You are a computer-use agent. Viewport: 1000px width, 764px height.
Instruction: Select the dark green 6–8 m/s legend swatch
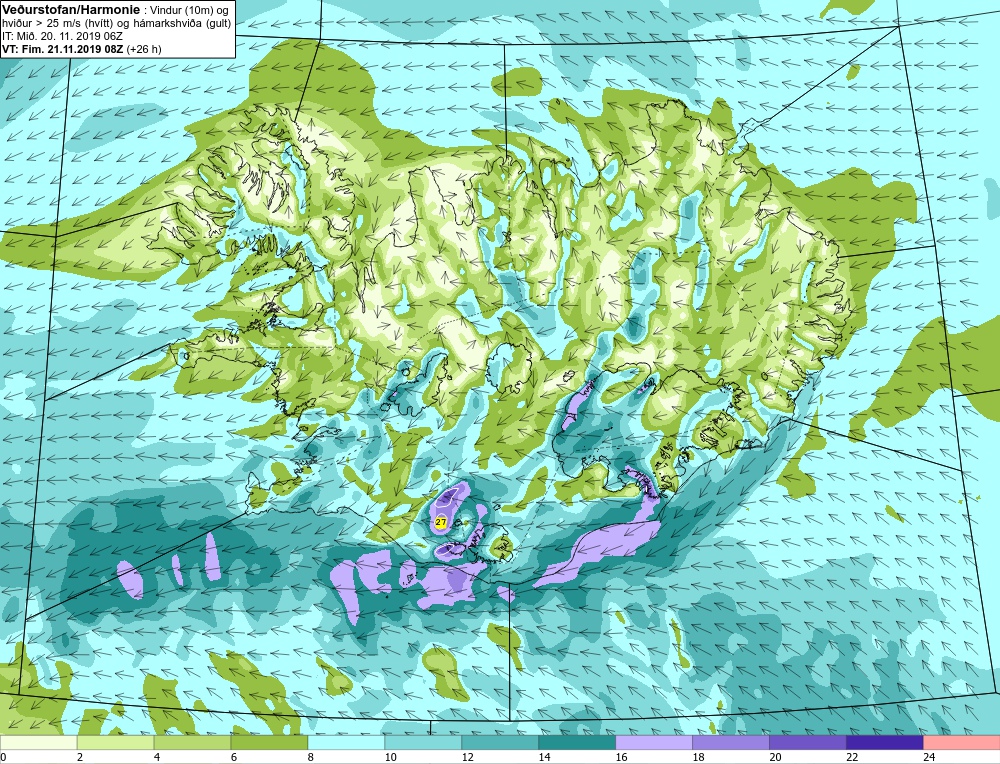point(269,743)
